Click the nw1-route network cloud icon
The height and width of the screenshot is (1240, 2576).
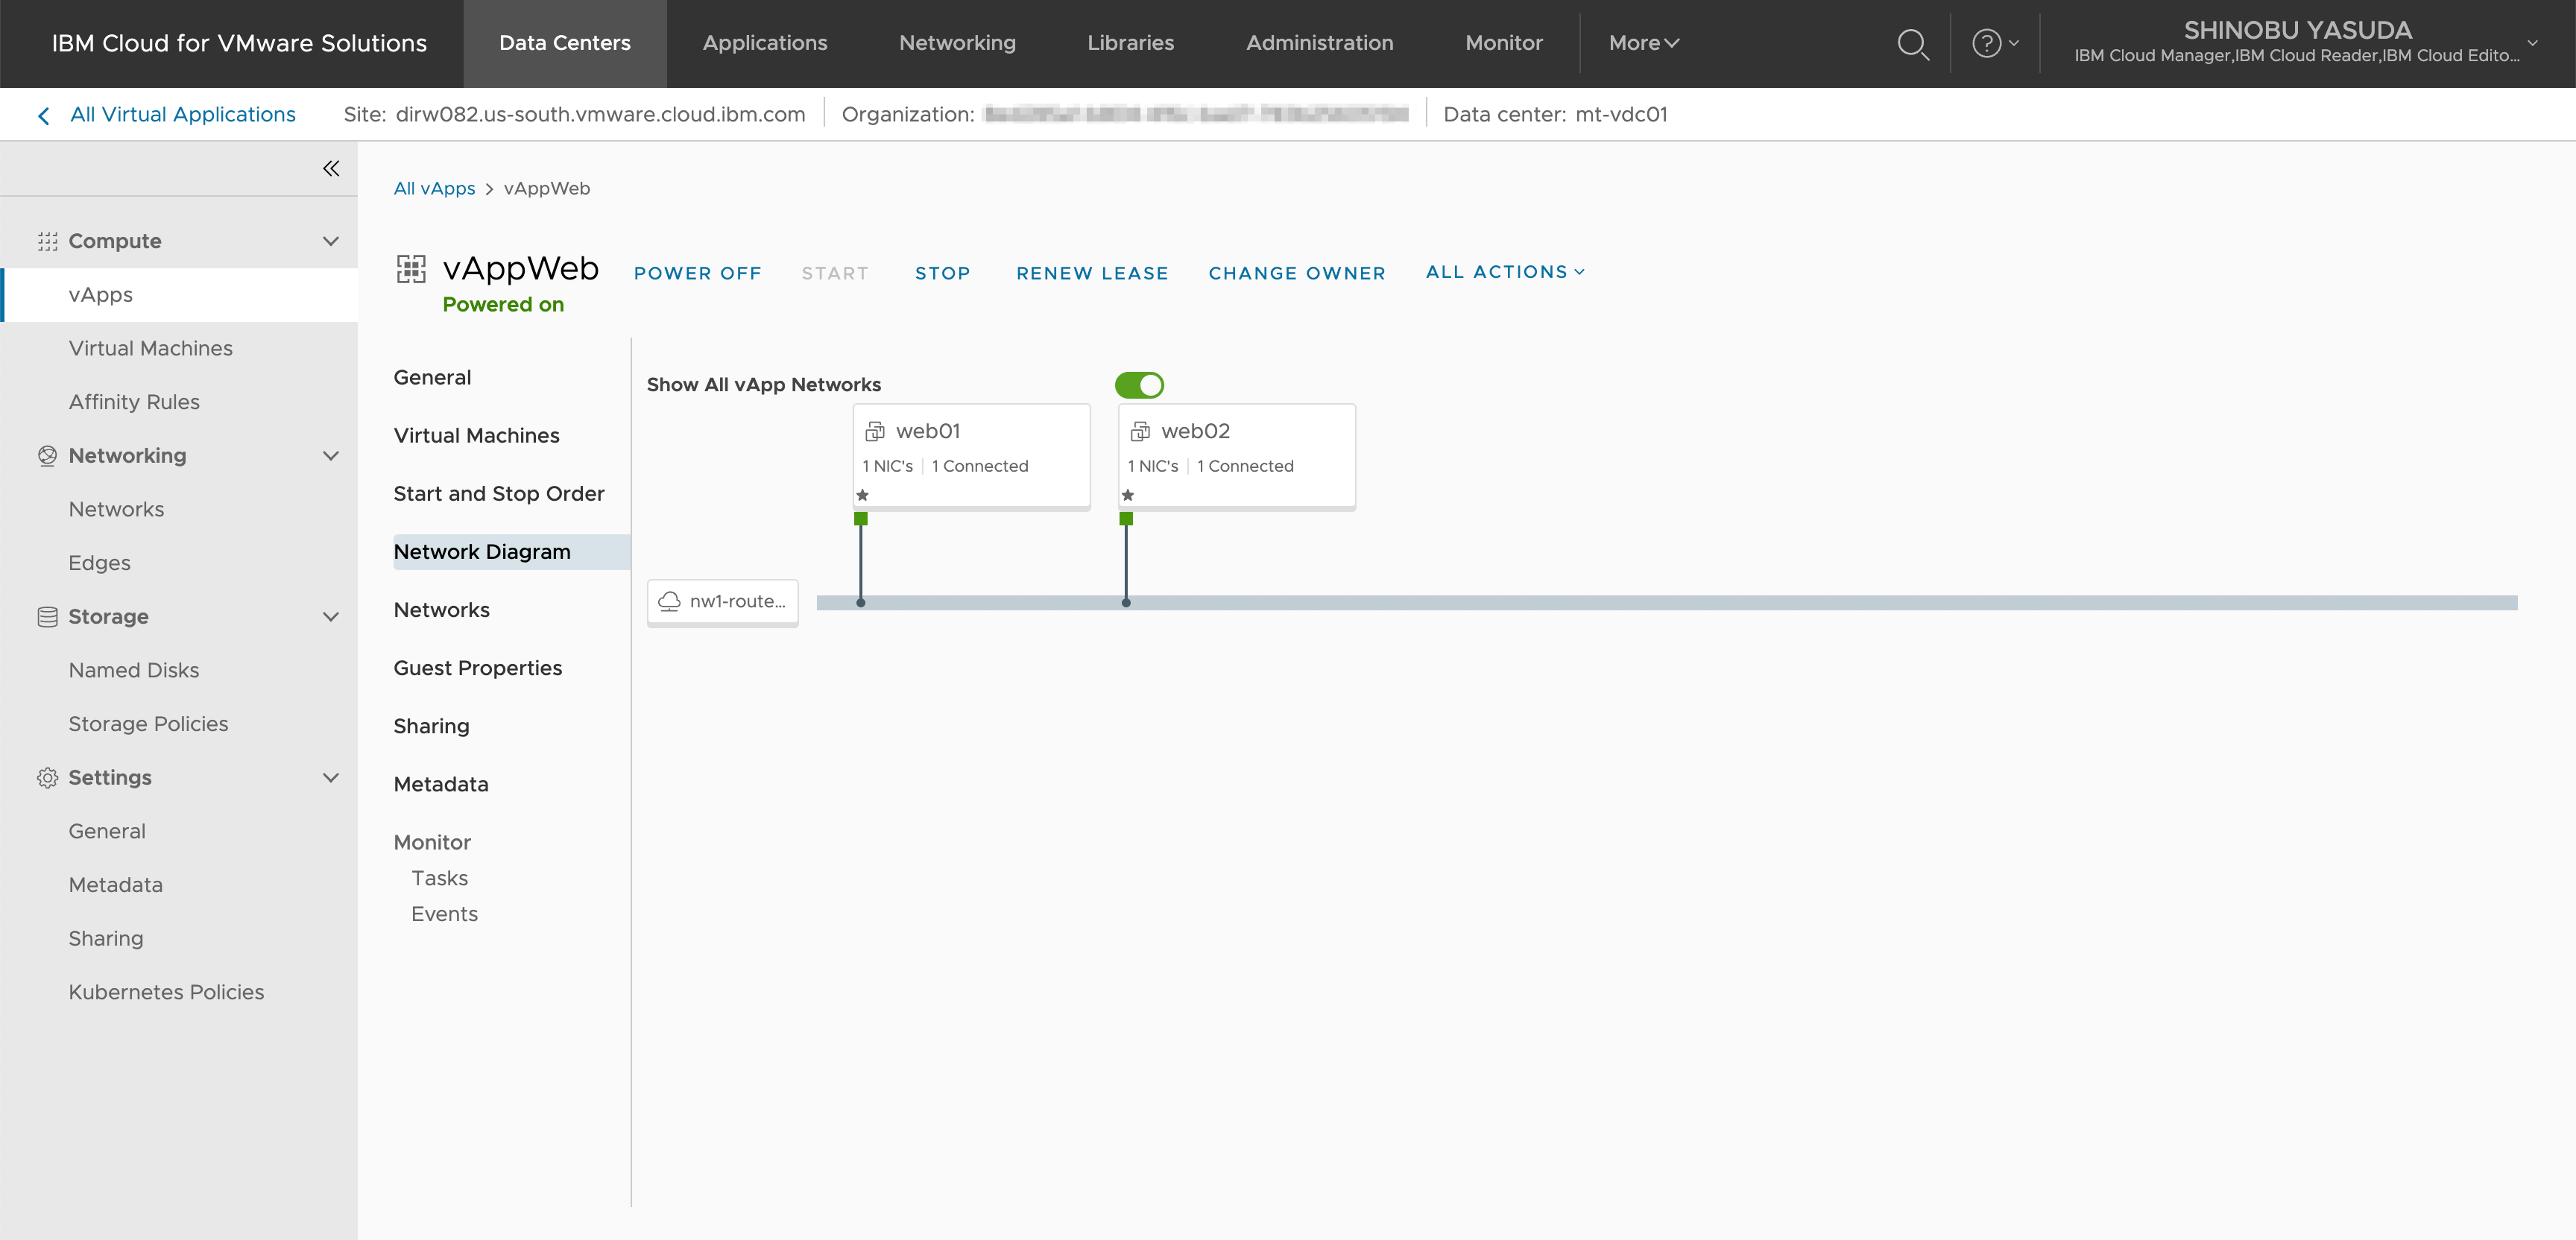pos(669,601)
